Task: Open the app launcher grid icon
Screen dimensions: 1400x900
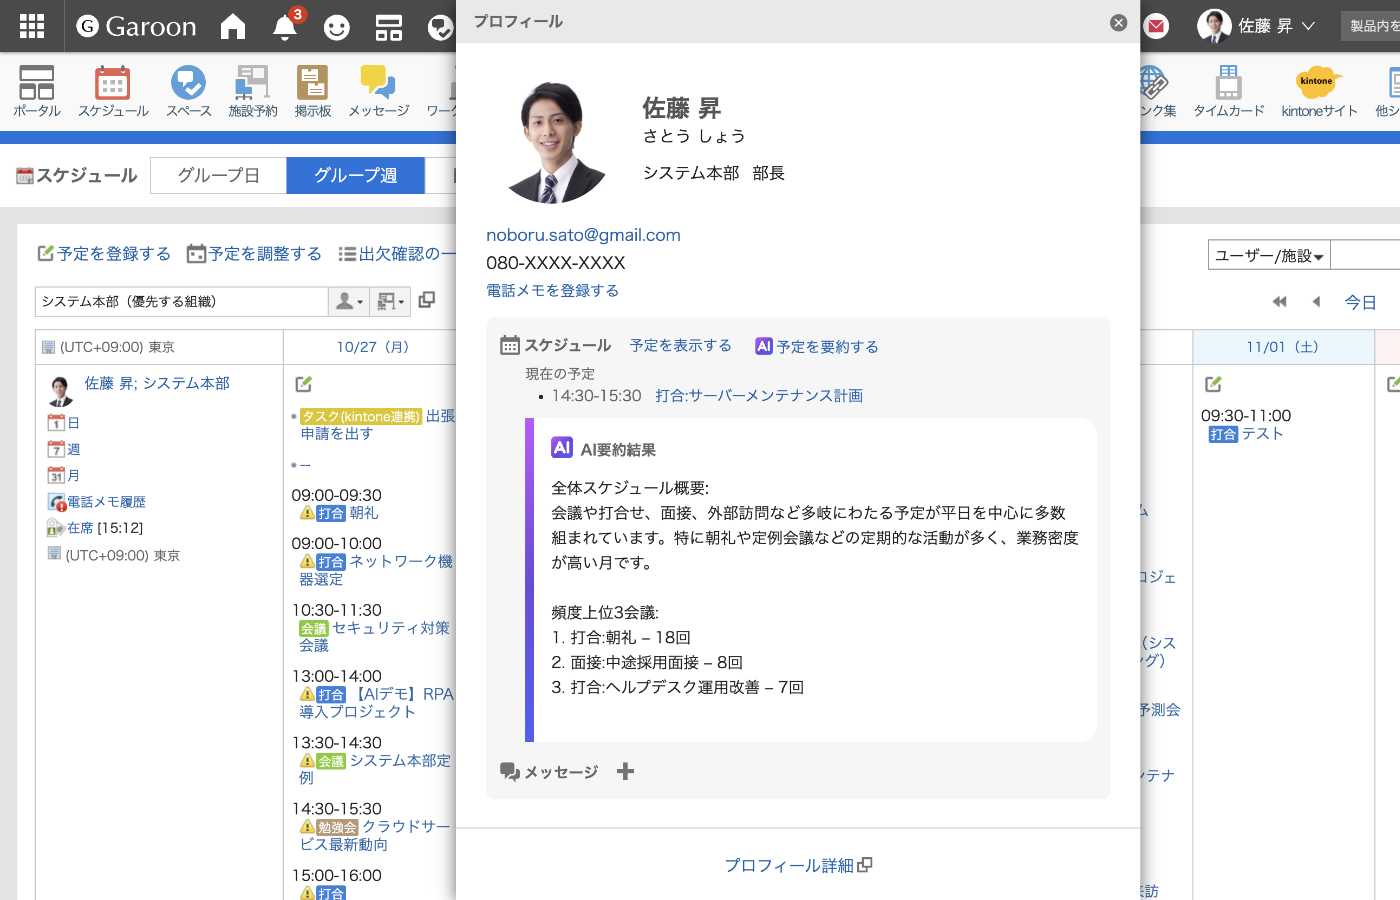Action: click(x=32, y=26)
